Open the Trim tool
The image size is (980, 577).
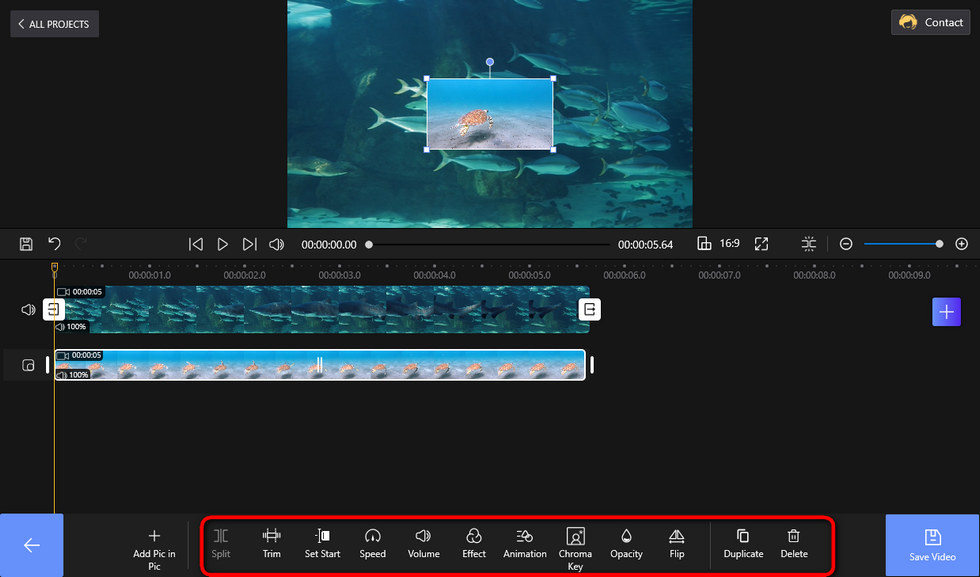[x=271, y=543]
